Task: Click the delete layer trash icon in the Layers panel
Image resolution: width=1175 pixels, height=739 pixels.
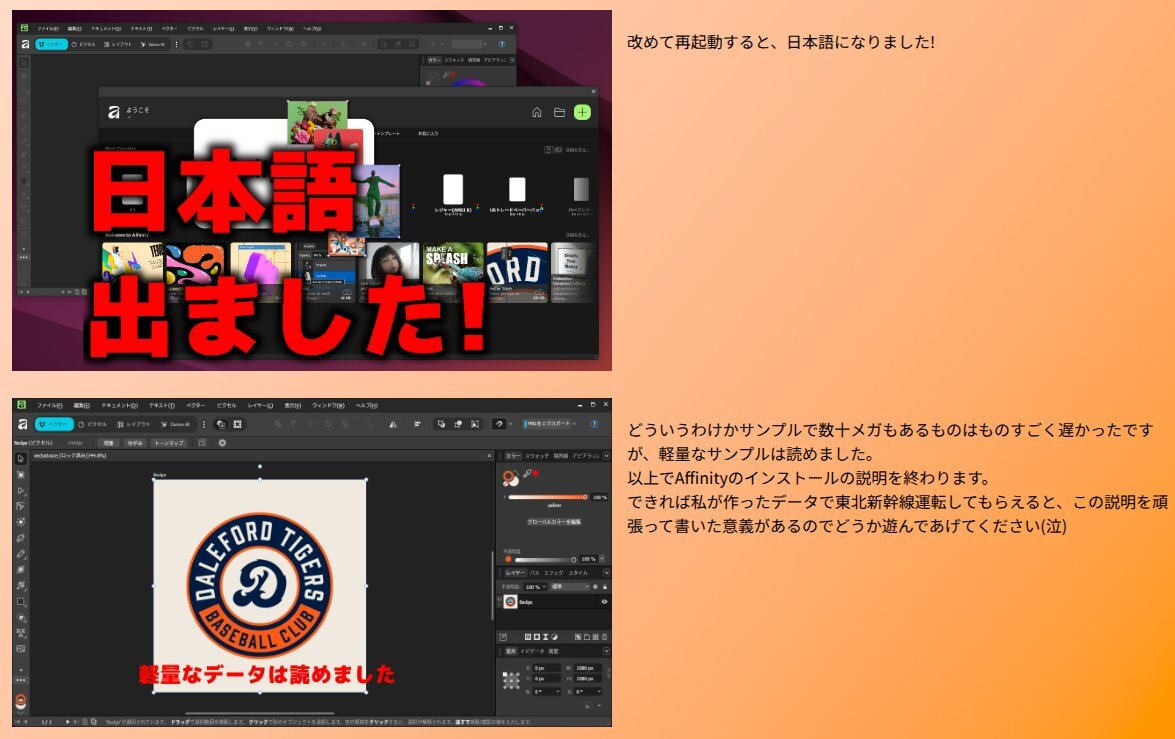Action: (x=605, y=637)
